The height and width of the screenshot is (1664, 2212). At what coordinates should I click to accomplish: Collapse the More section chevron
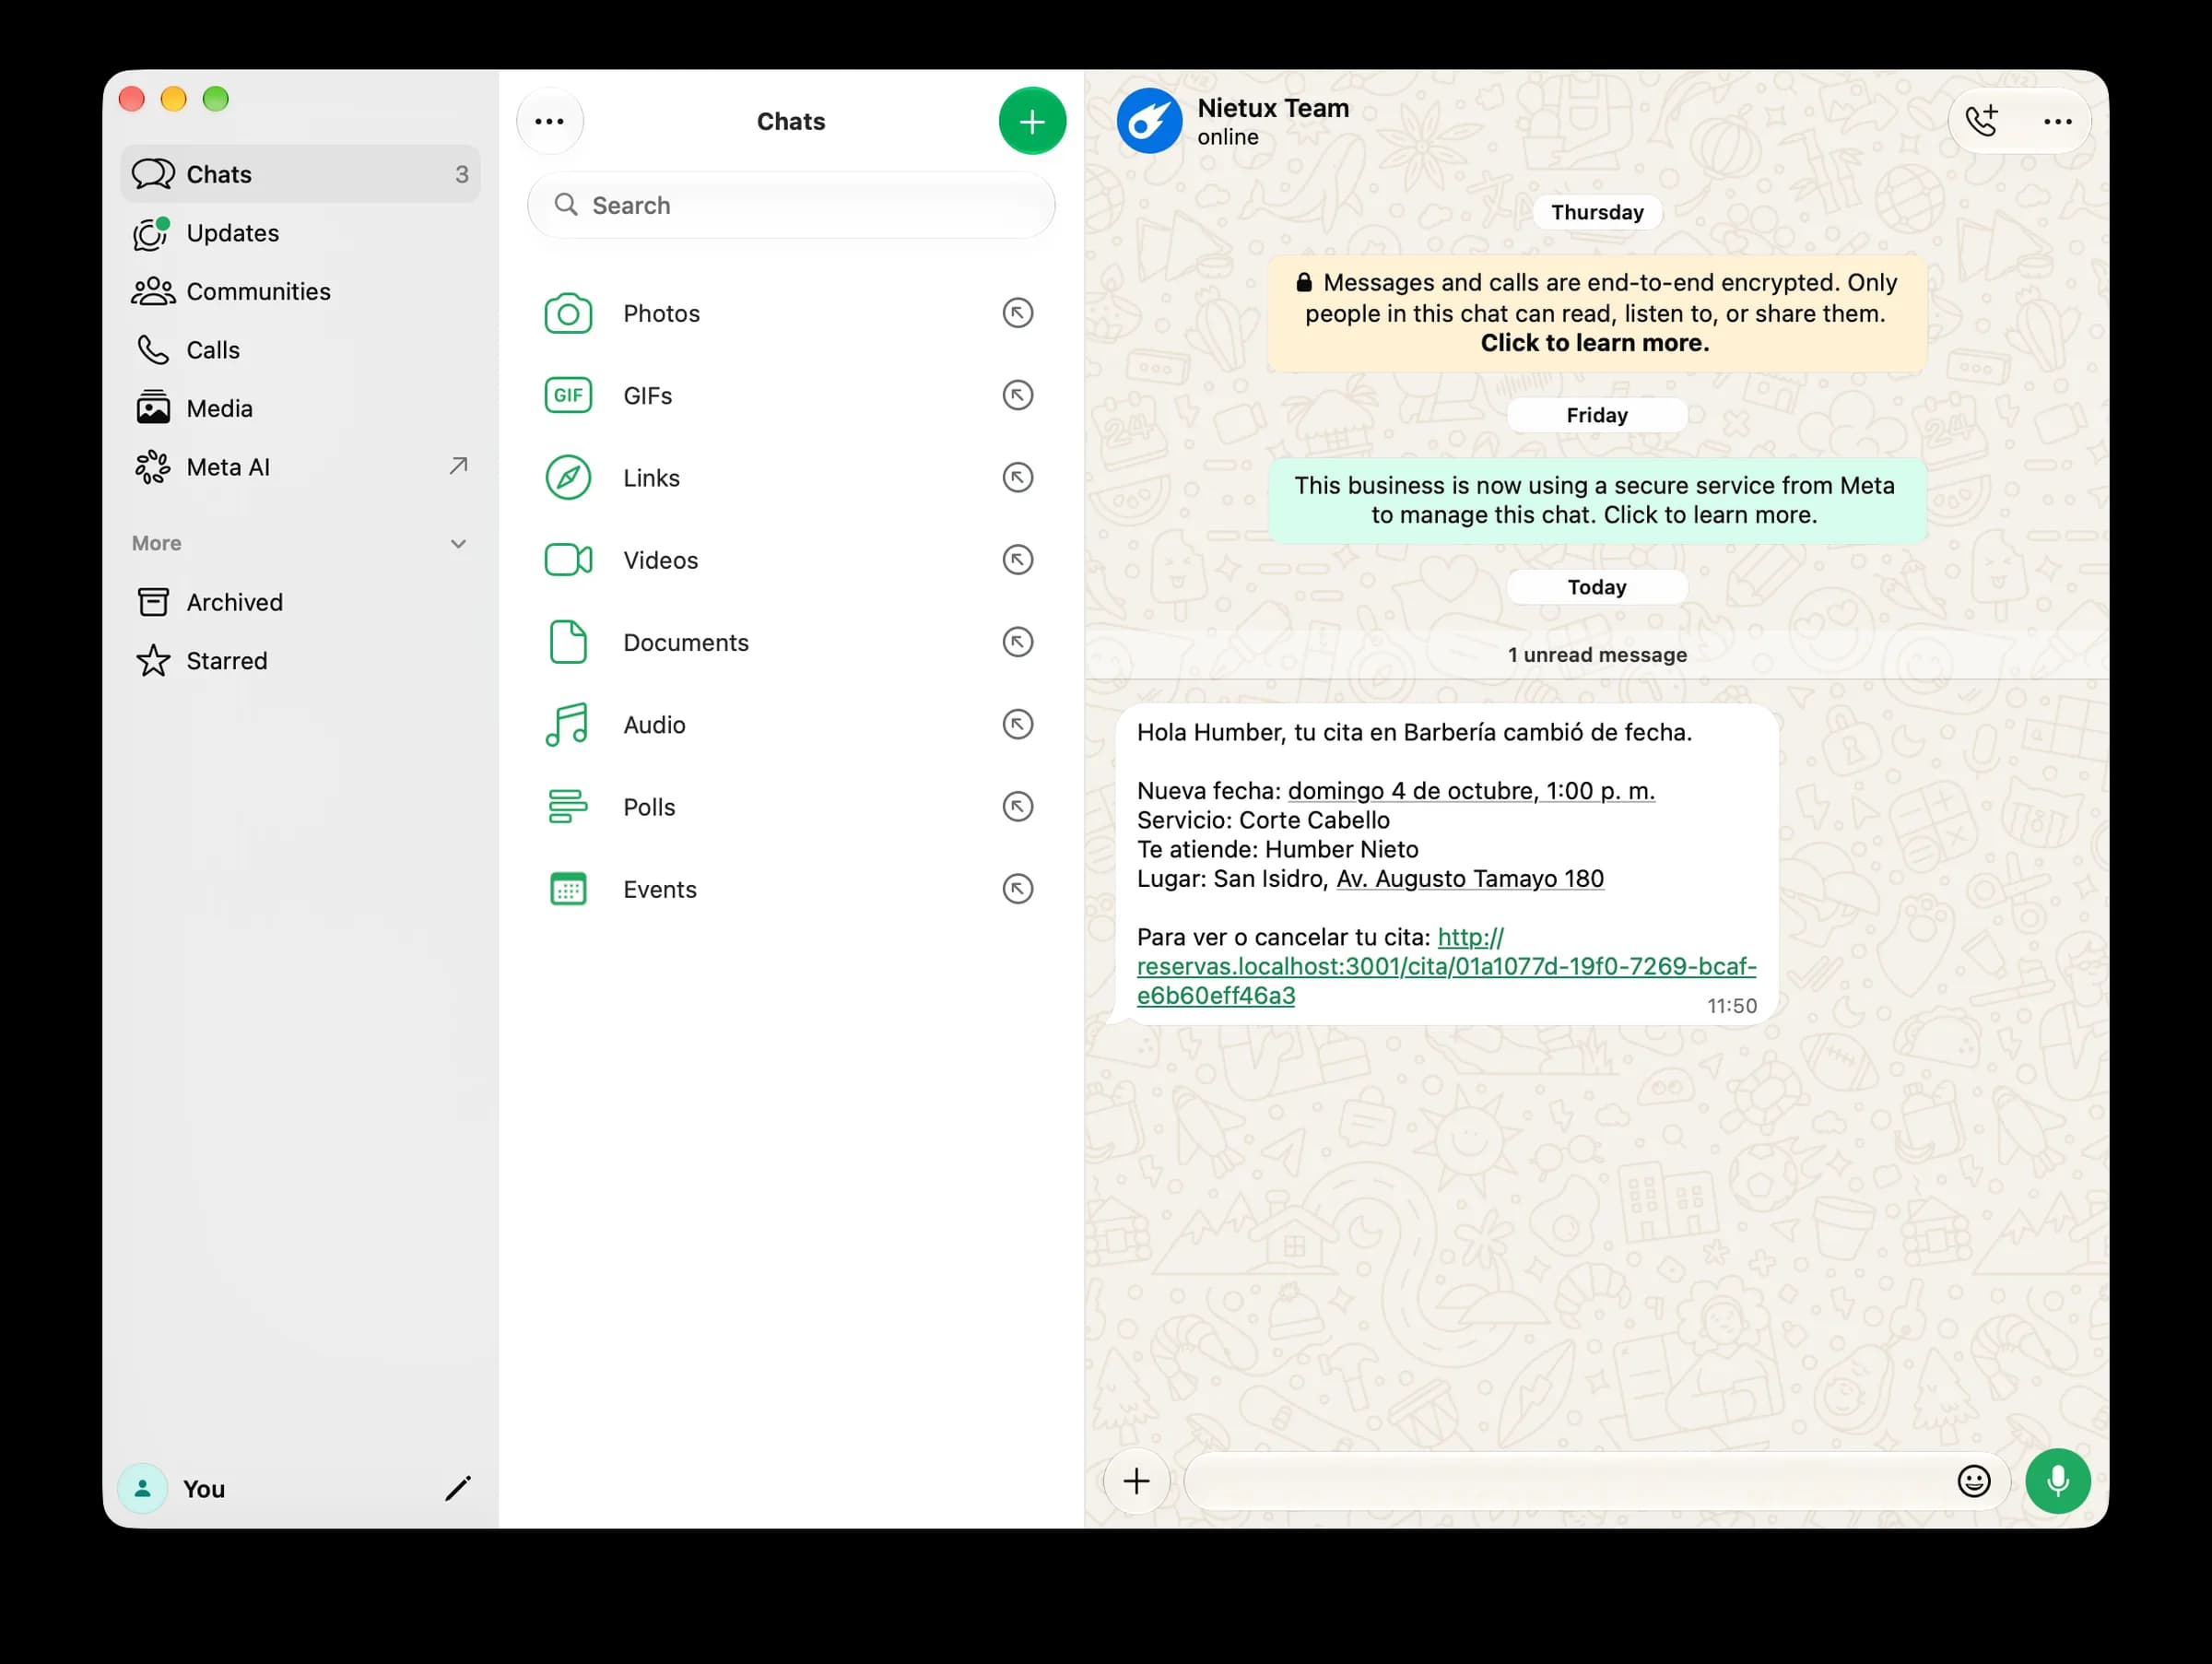pyautogui.click(x=458, y=544)
